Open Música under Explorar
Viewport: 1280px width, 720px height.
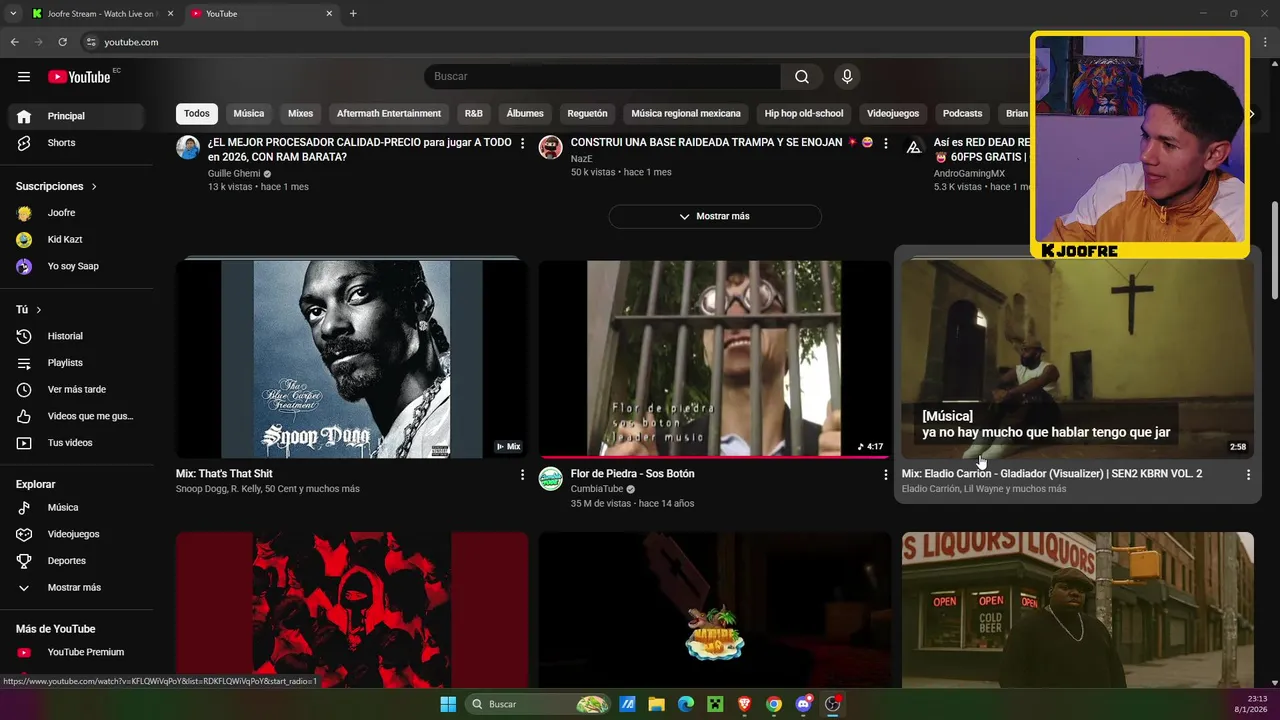pos(77,507)
